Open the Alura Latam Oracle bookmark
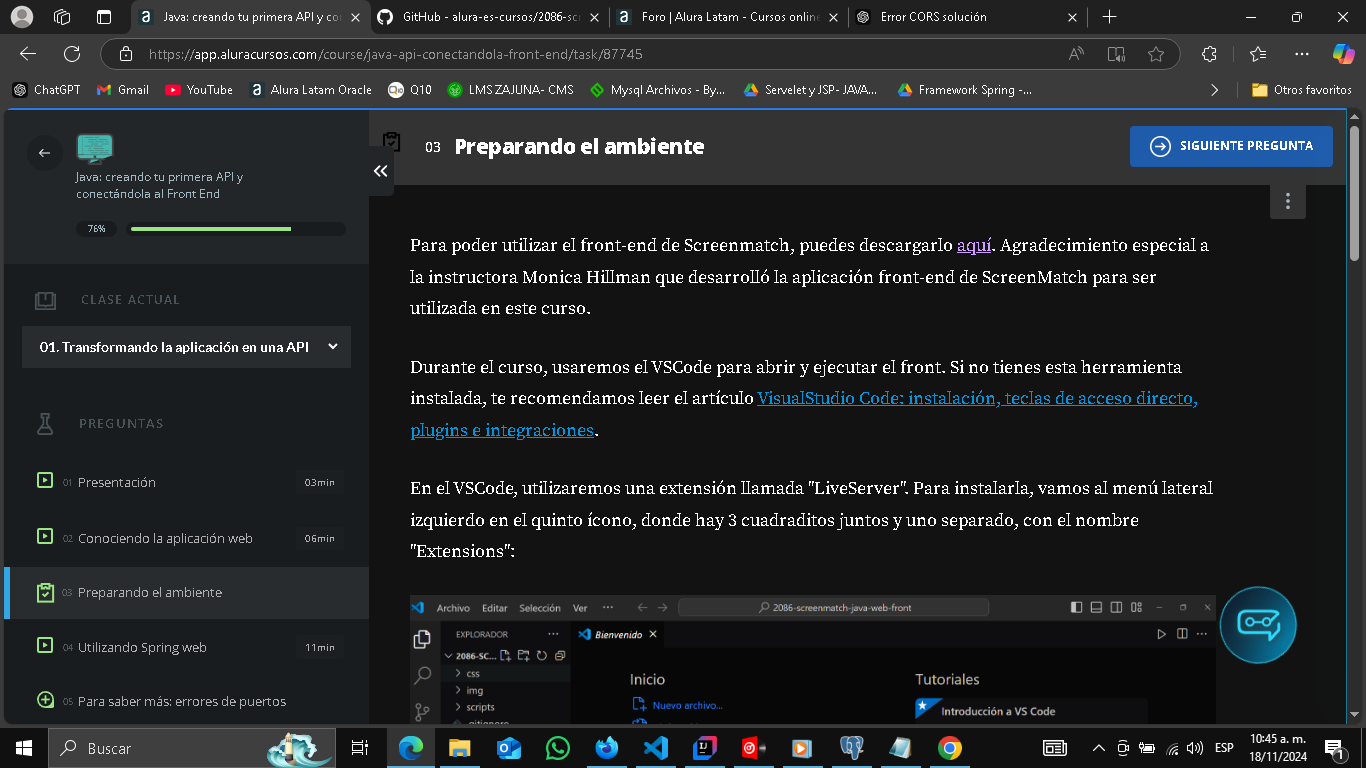Image resolution: width=1366 pixels, height=768 pixels. 310,89
